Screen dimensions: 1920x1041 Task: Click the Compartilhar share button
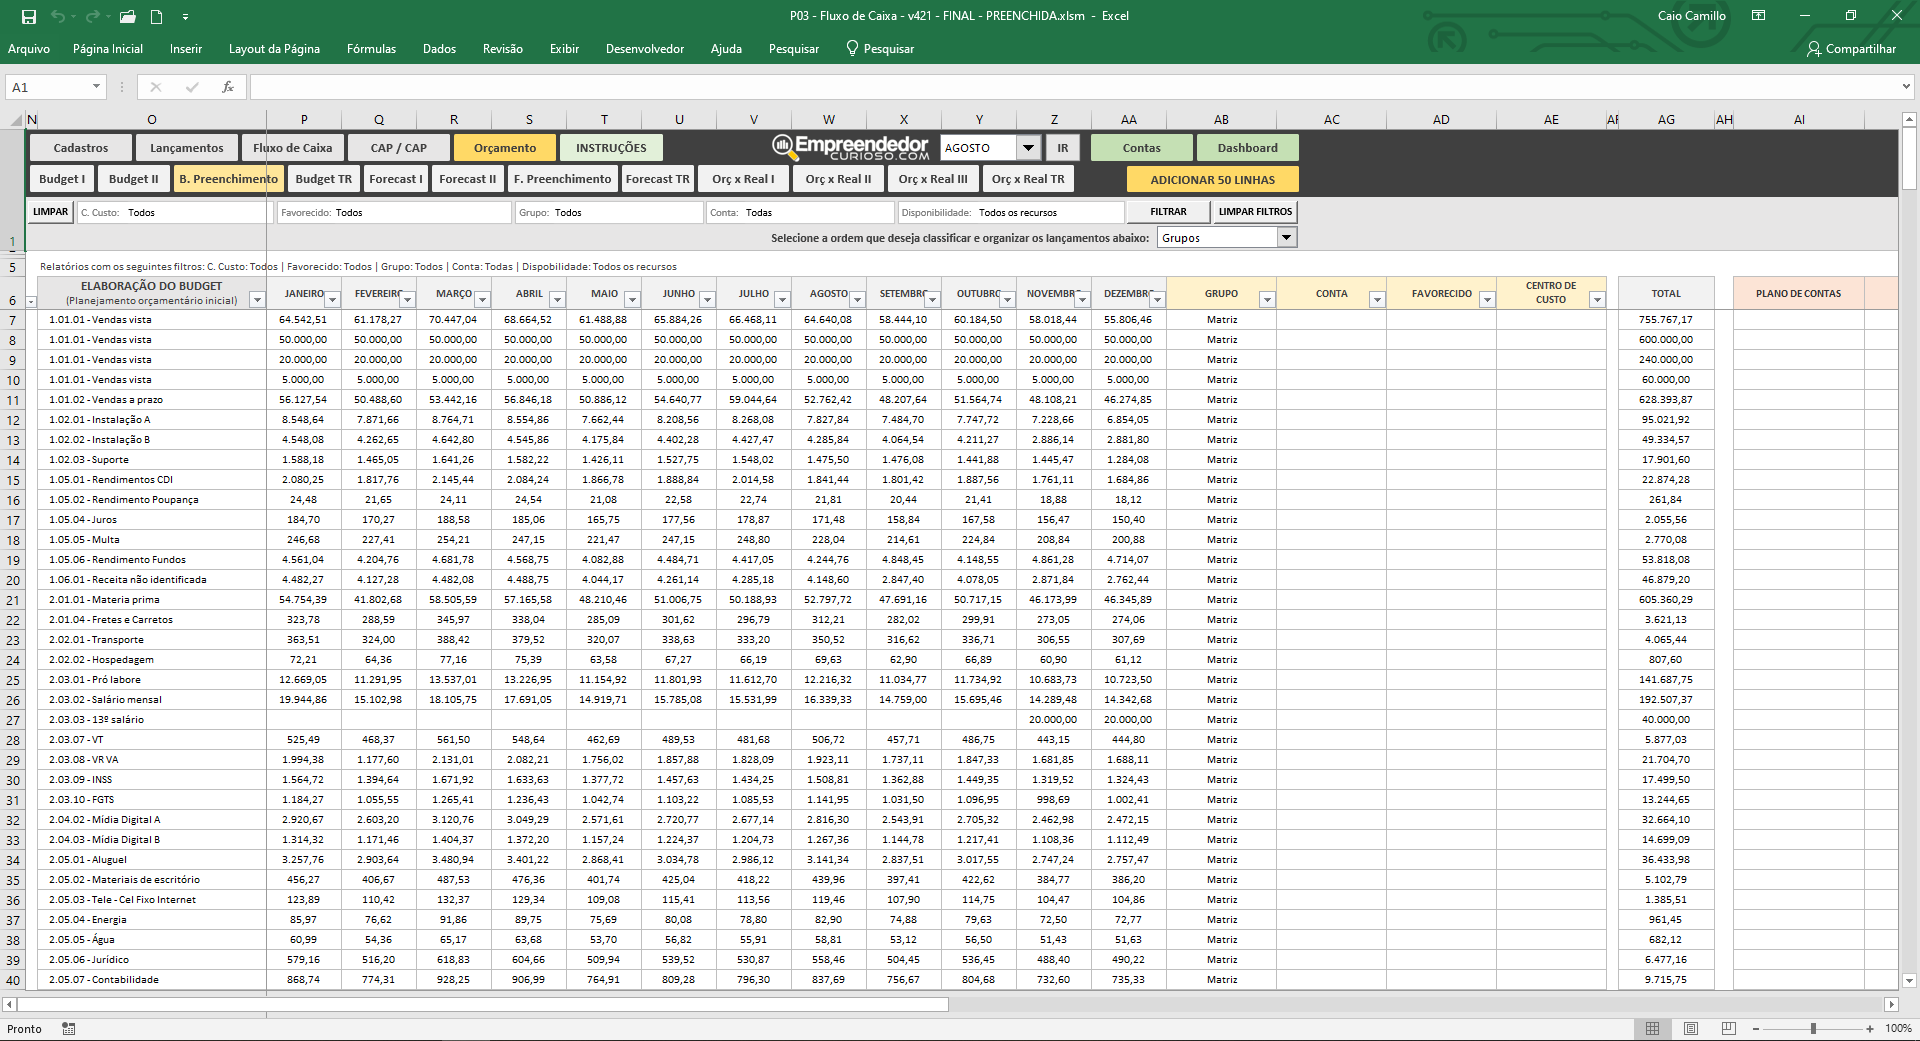click(1851, 48)
